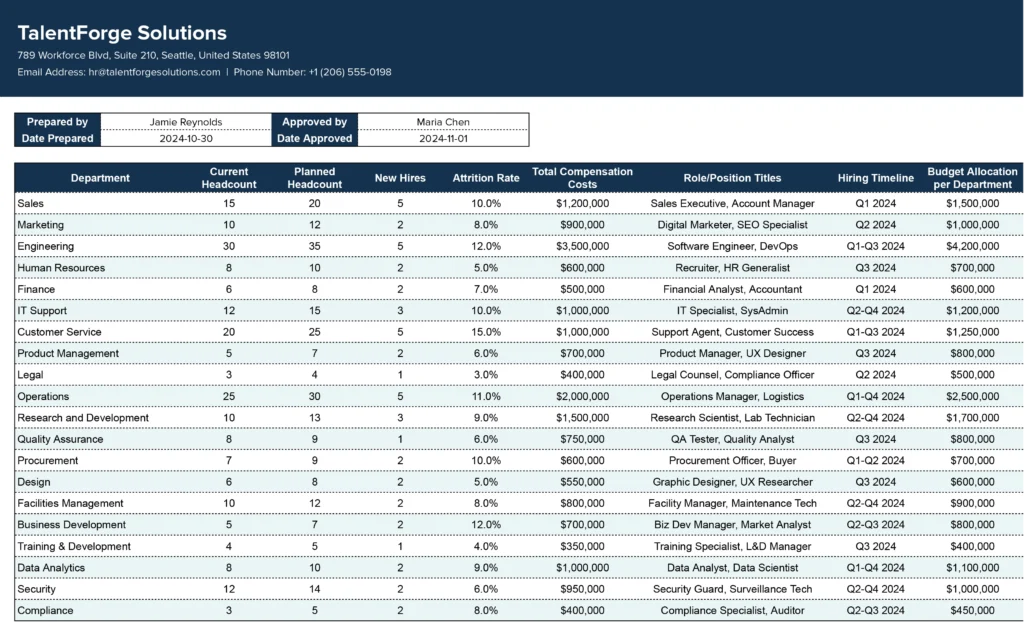
Task: Click the Operations department cell
Action: 100,397
